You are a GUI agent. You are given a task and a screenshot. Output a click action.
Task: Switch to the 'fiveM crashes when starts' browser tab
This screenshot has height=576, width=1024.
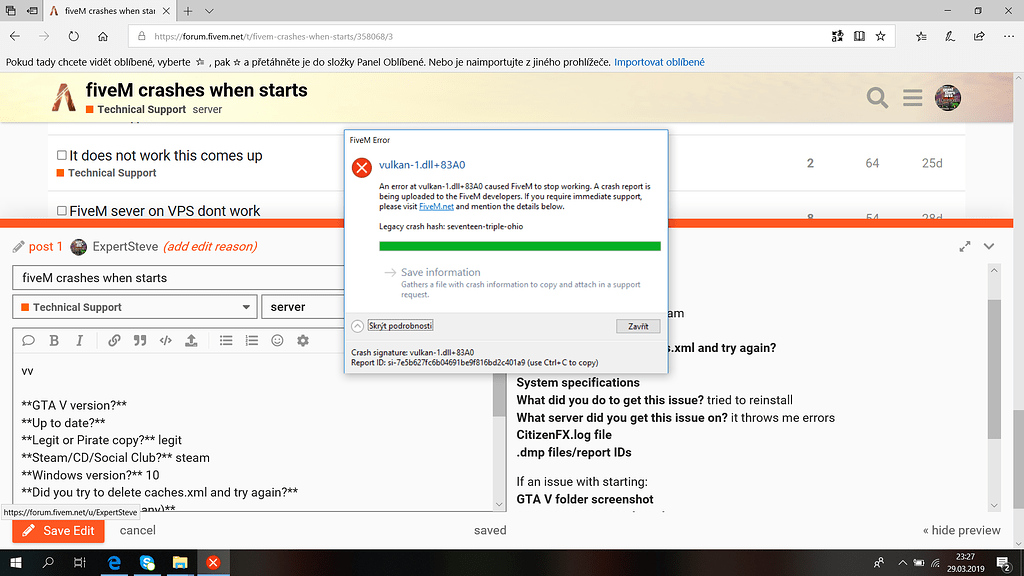click(108, 12)
